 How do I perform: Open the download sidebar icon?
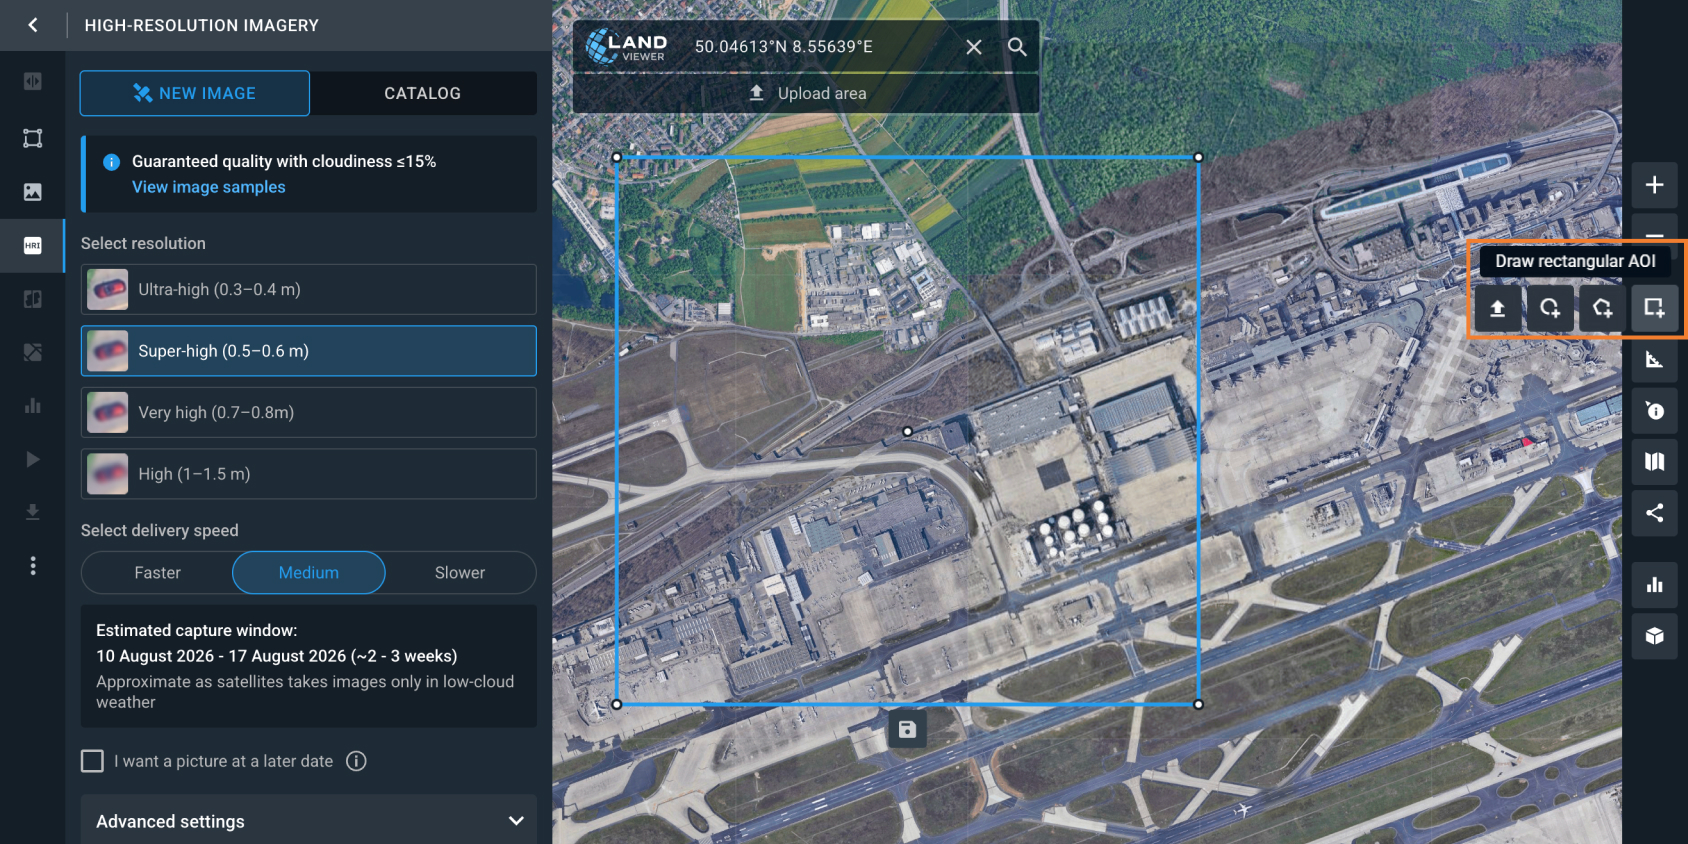tap(33, 512)
